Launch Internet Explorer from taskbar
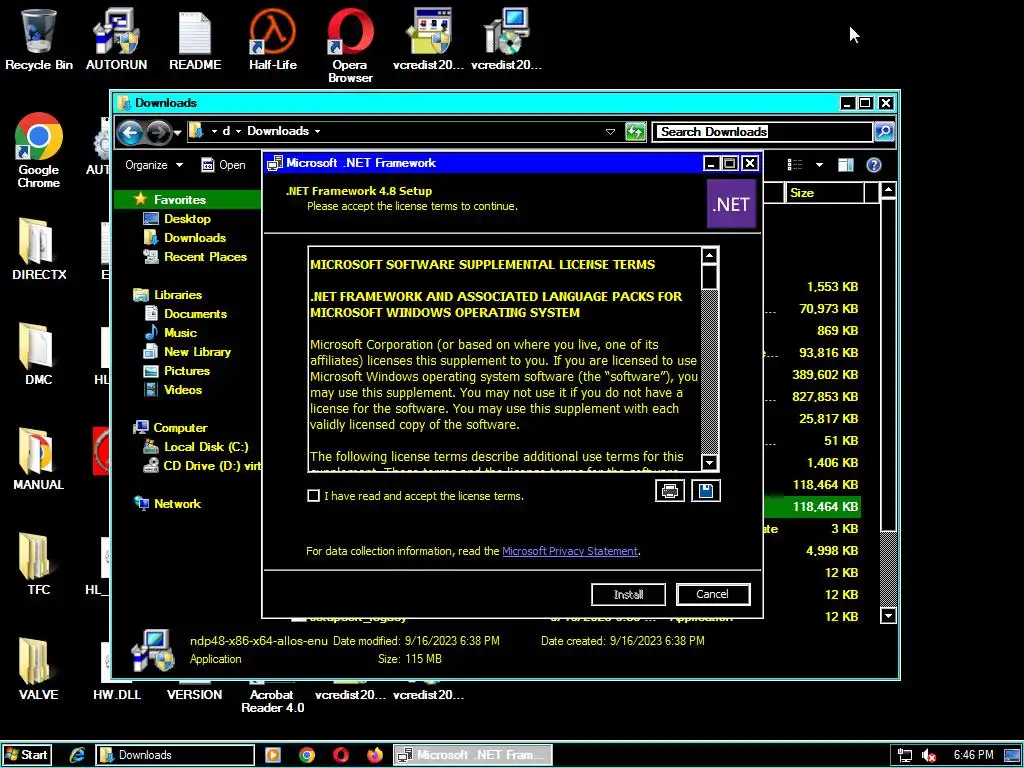The height and width of the screenshot is (768, 1024). 77,755
